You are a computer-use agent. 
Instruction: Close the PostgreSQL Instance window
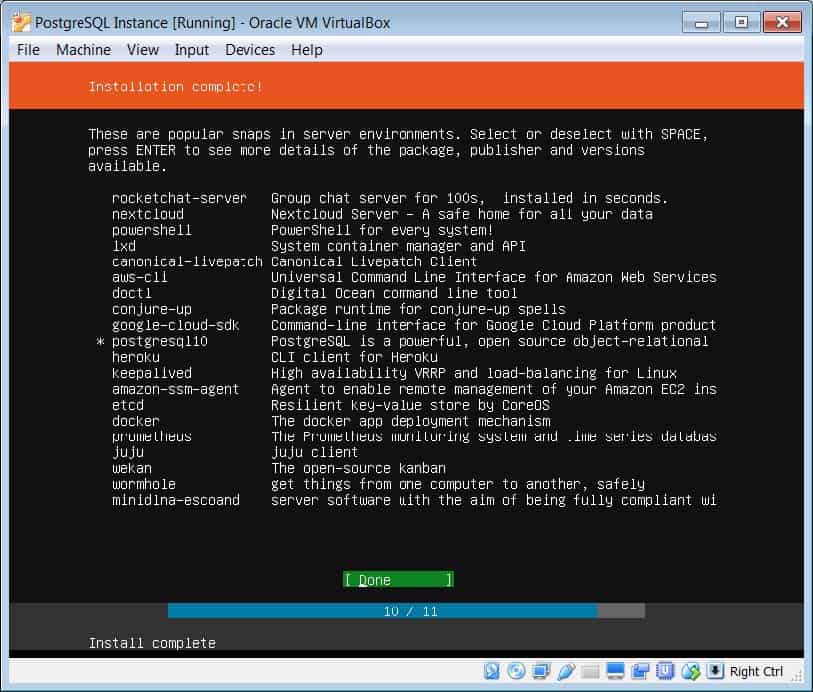[782, 23]
